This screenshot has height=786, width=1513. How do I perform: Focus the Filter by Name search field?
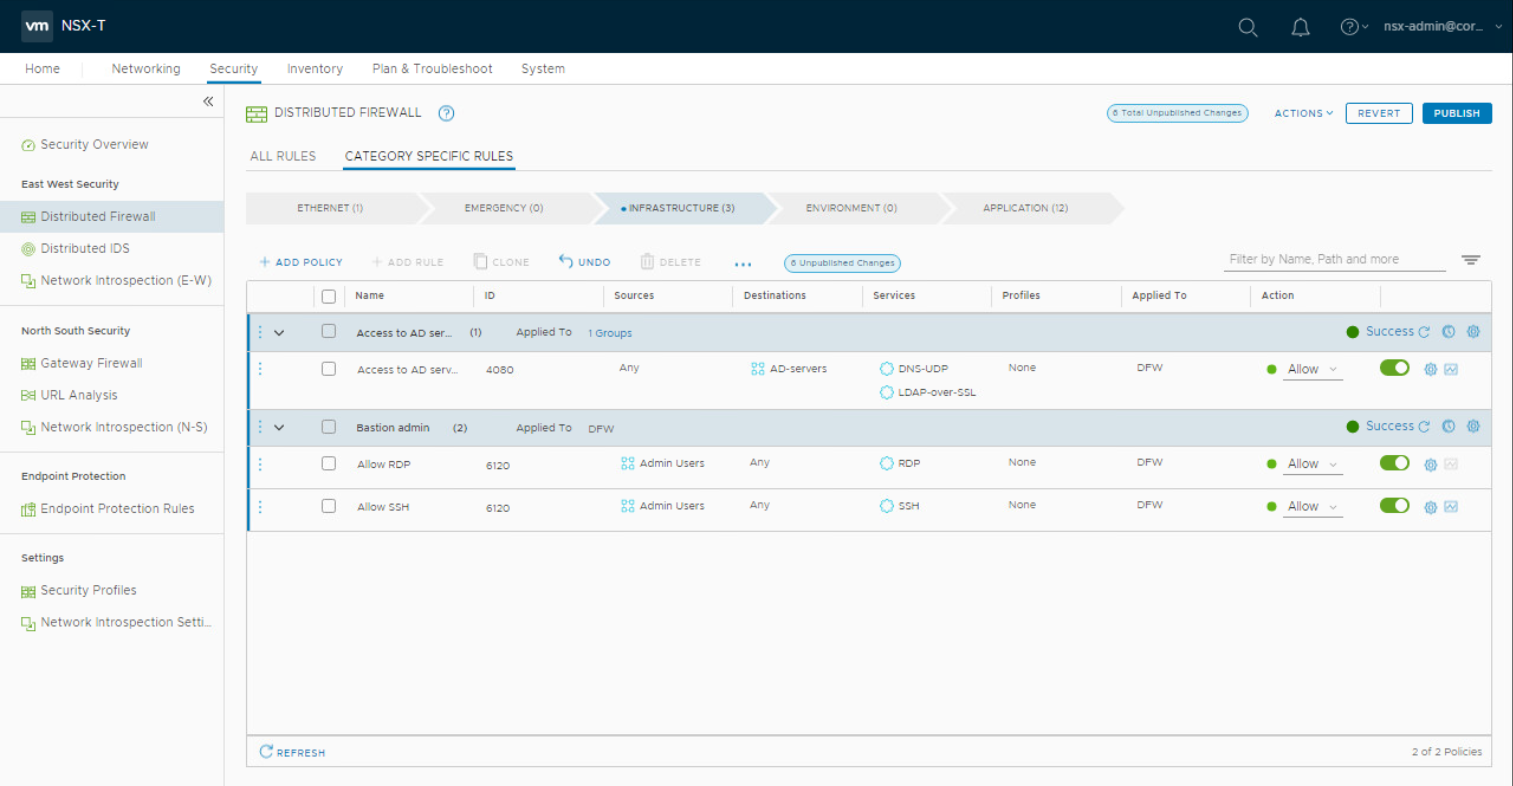tap(1334, 259)
